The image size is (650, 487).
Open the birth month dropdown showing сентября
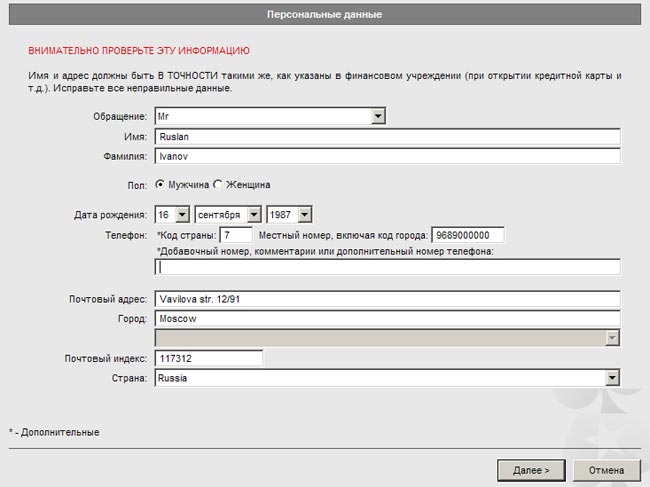[x=228, y=215]
